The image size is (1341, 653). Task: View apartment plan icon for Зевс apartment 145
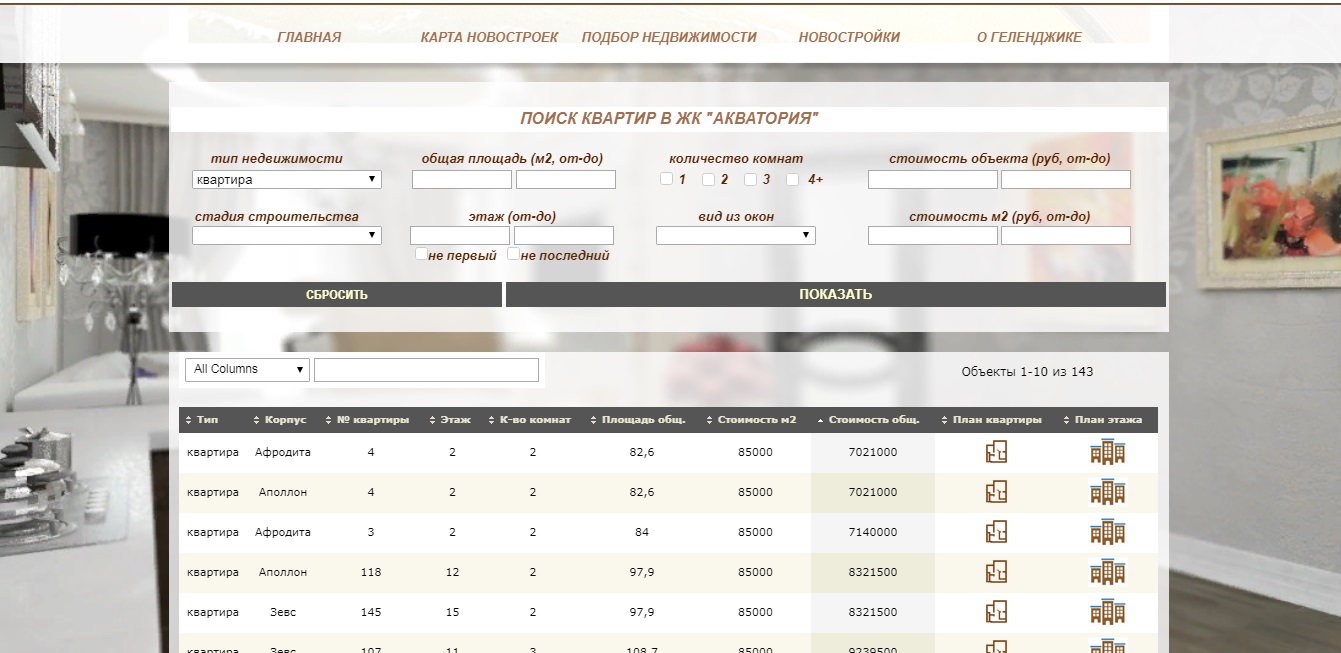click(x=996, y=612)
